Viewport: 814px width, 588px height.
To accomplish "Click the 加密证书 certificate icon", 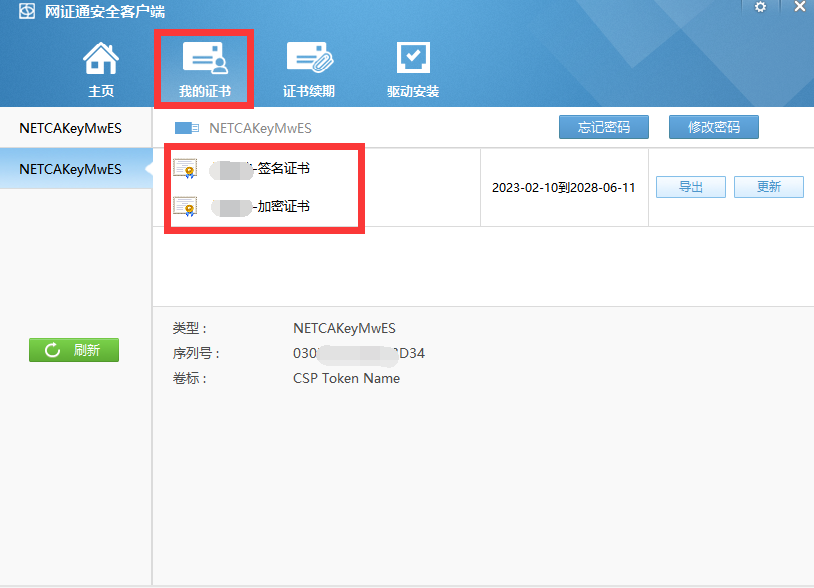I will tap(185, 206).
